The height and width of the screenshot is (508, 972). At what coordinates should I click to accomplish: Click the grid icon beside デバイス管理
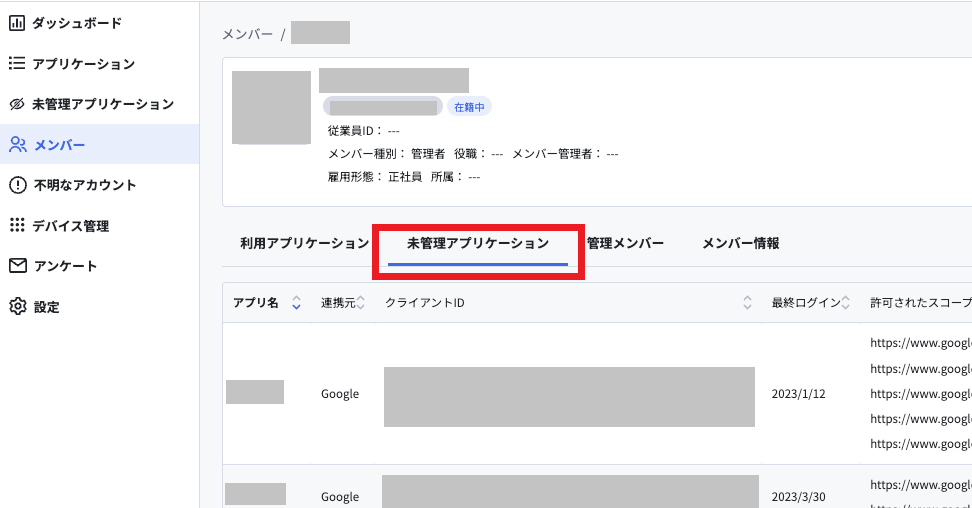click(x=17, y=225)
